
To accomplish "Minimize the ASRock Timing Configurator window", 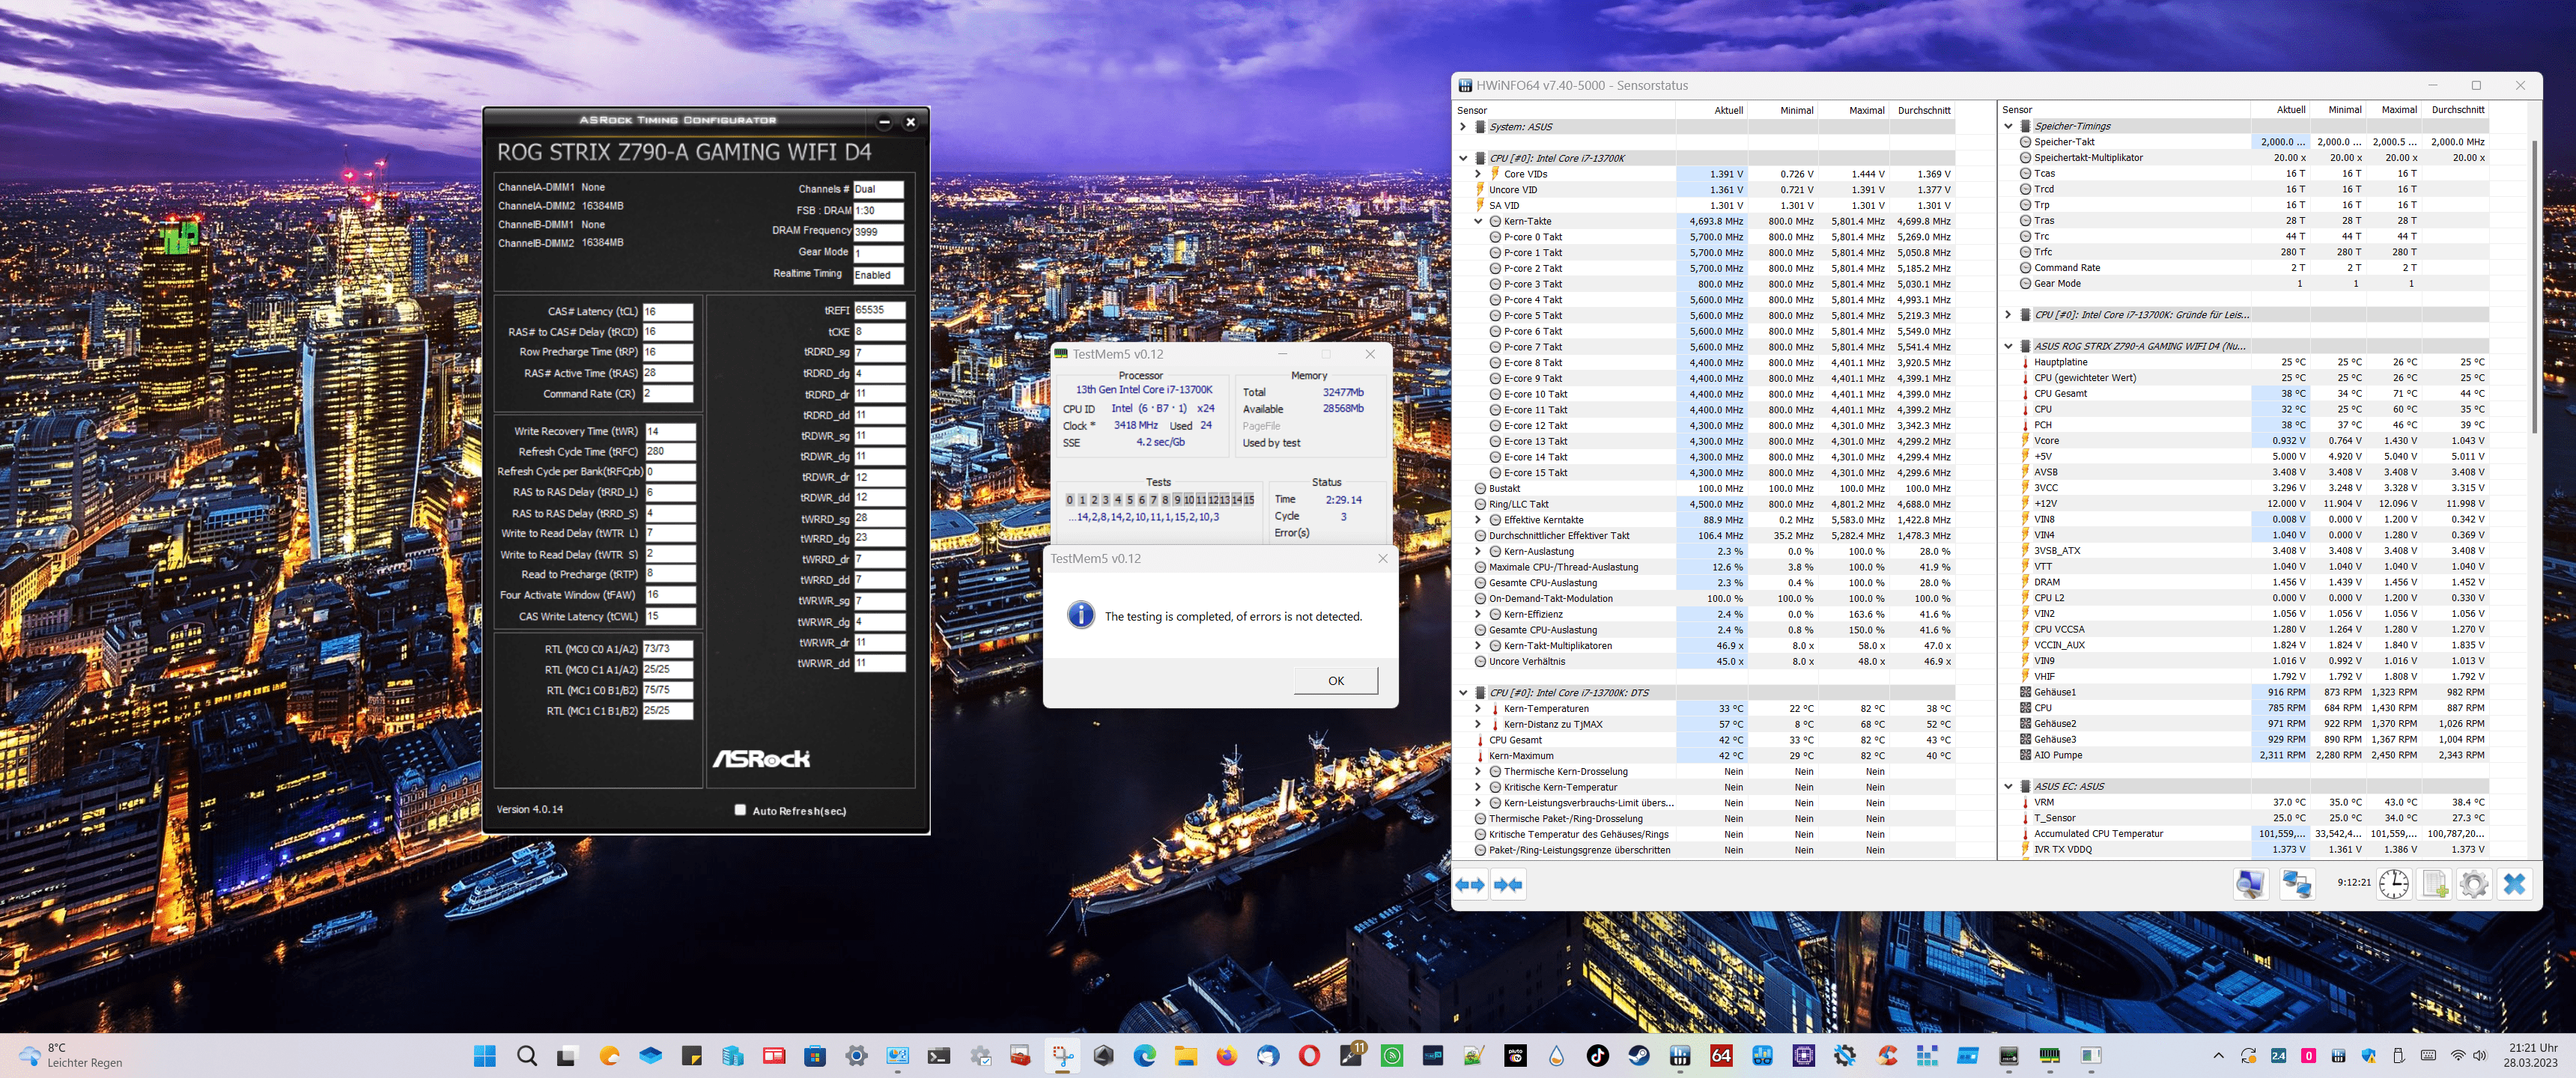I will 884,122.
